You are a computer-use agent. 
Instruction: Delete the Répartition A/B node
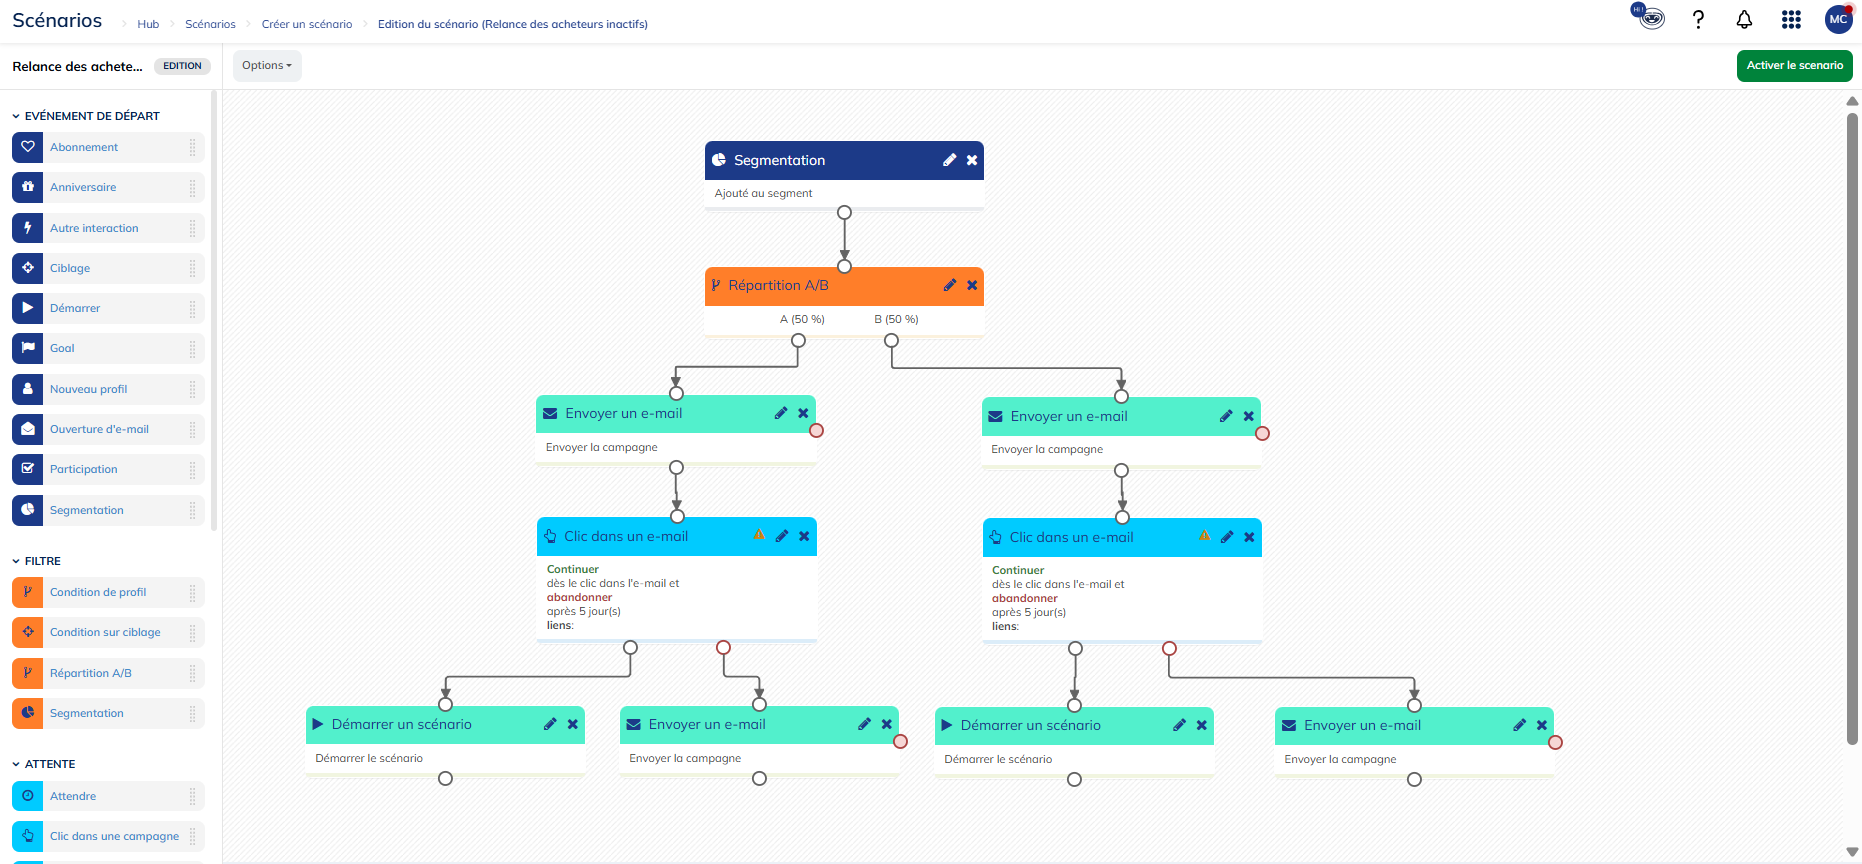[972, 285]
